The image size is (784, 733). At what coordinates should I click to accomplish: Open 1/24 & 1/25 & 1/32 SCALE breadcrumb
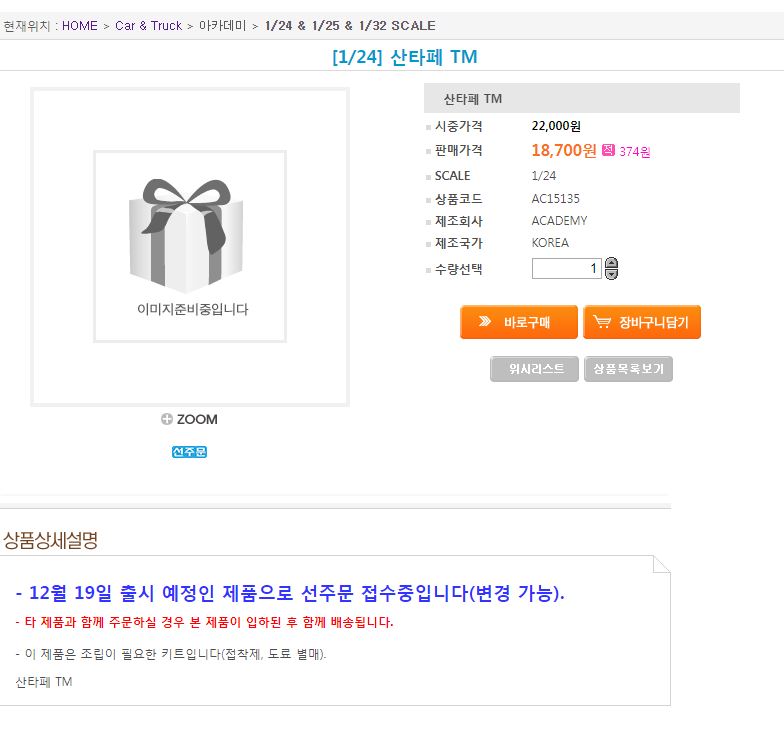pos(350,26)
